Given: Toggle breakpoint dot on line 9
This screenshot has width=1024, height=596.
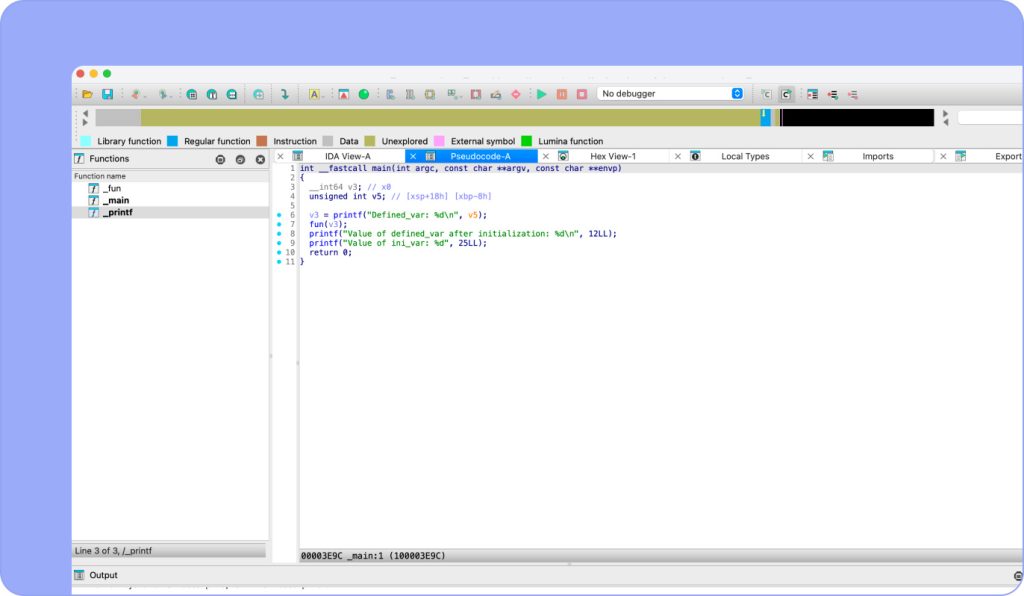Looking at the screenshot, I should click(279, 243).
